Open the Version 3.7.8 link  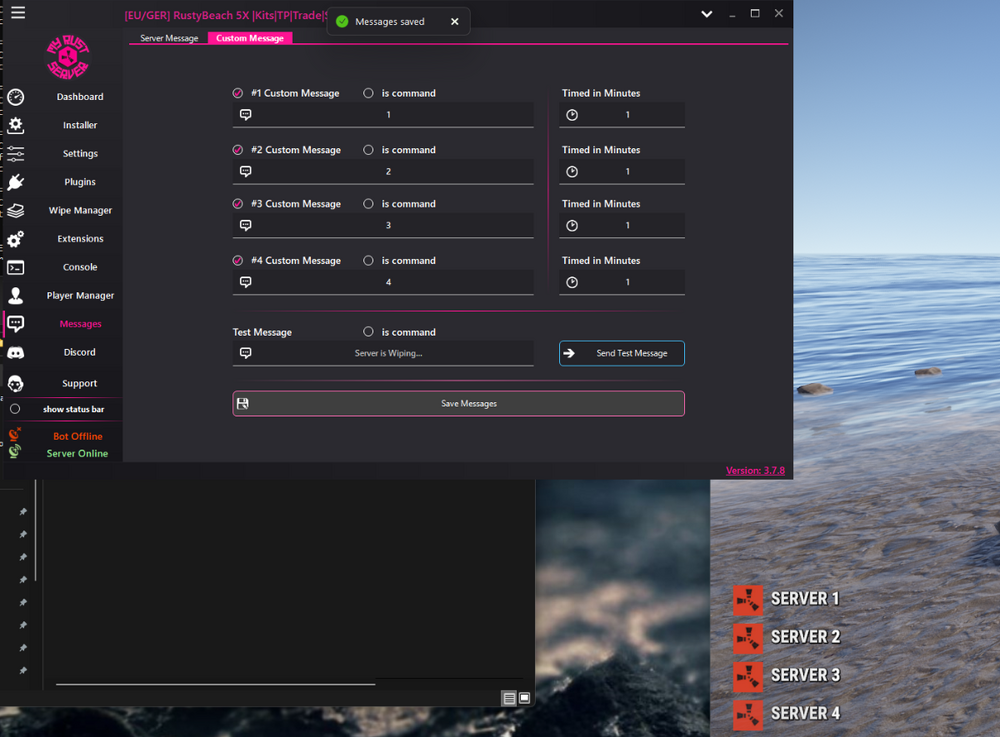point(755,470)
